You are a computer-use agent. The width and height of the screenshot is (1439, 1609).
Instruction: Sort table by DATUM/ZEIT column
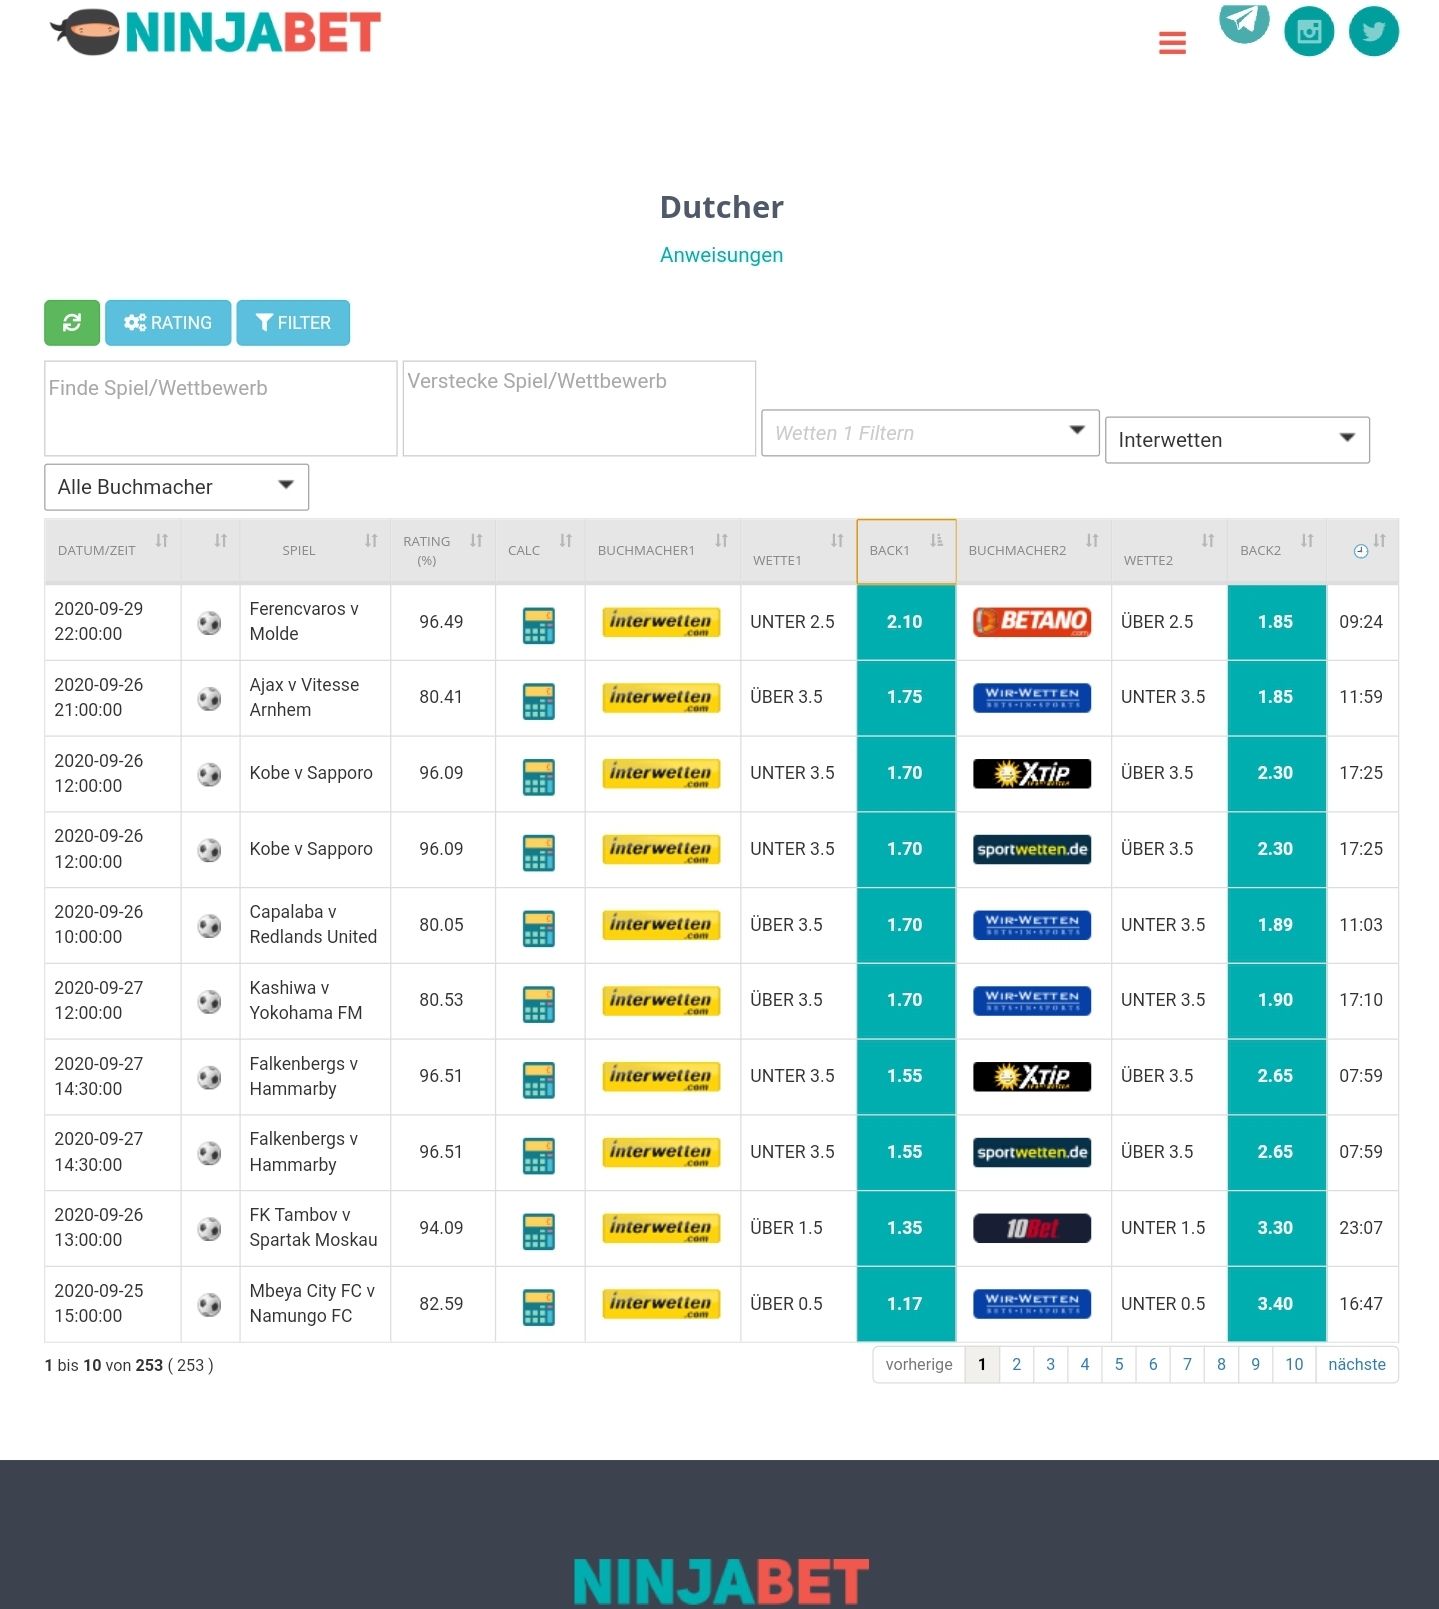pos(112,550)
